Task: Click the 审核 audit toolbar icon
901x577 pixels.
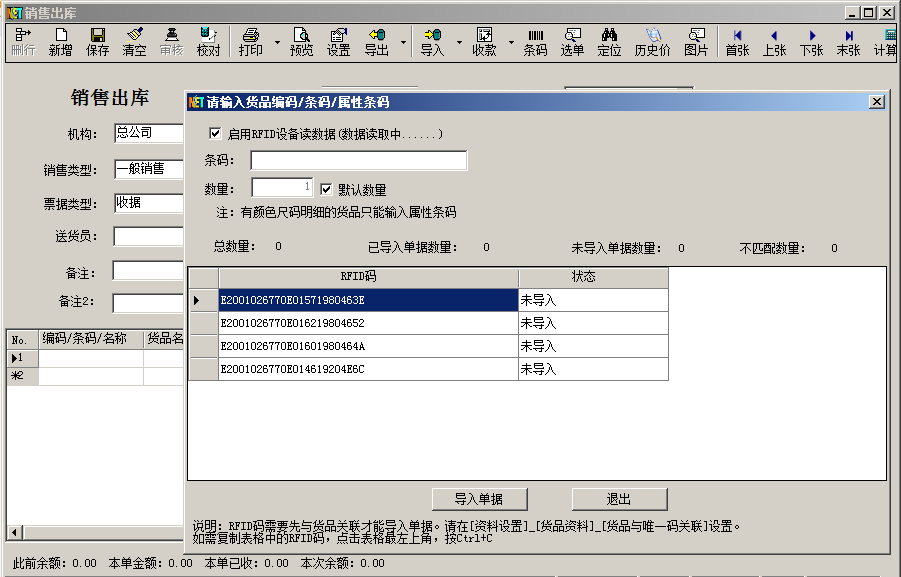Action: pos(171,42)
